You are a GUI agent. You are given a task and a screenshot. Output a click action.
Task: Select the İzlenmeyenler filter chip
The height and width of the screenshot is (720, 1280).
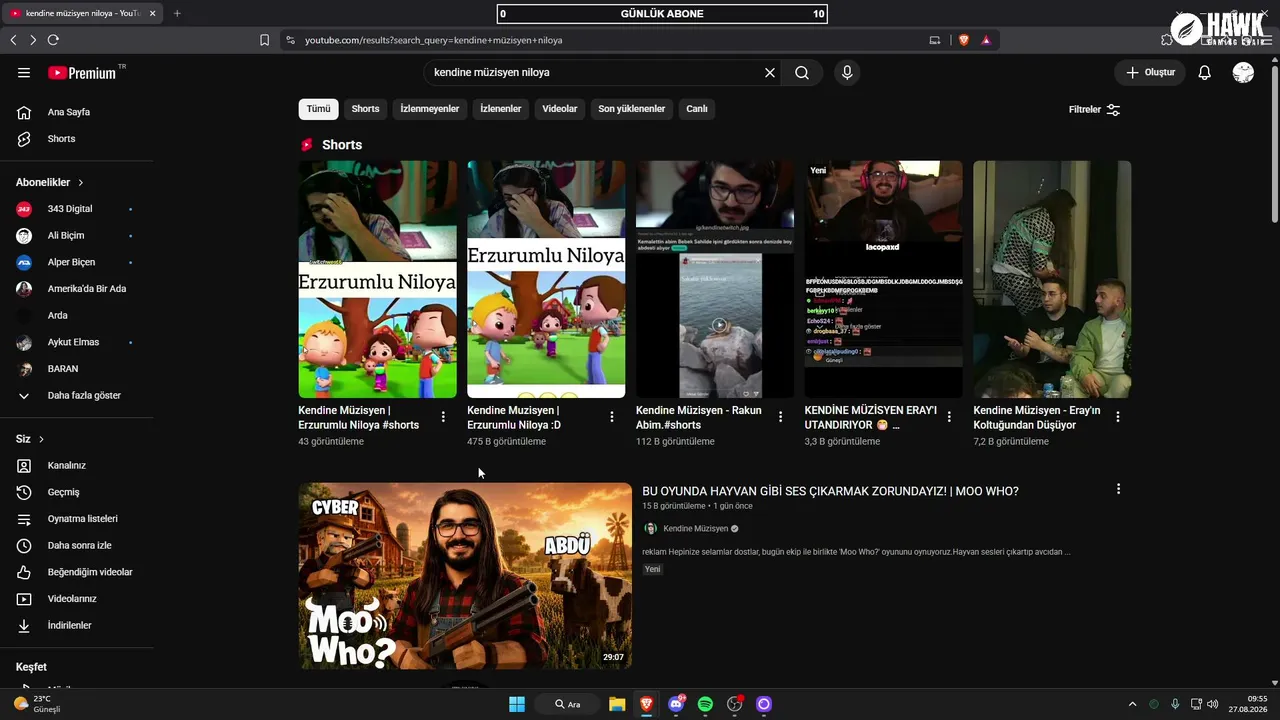(430, 109)
